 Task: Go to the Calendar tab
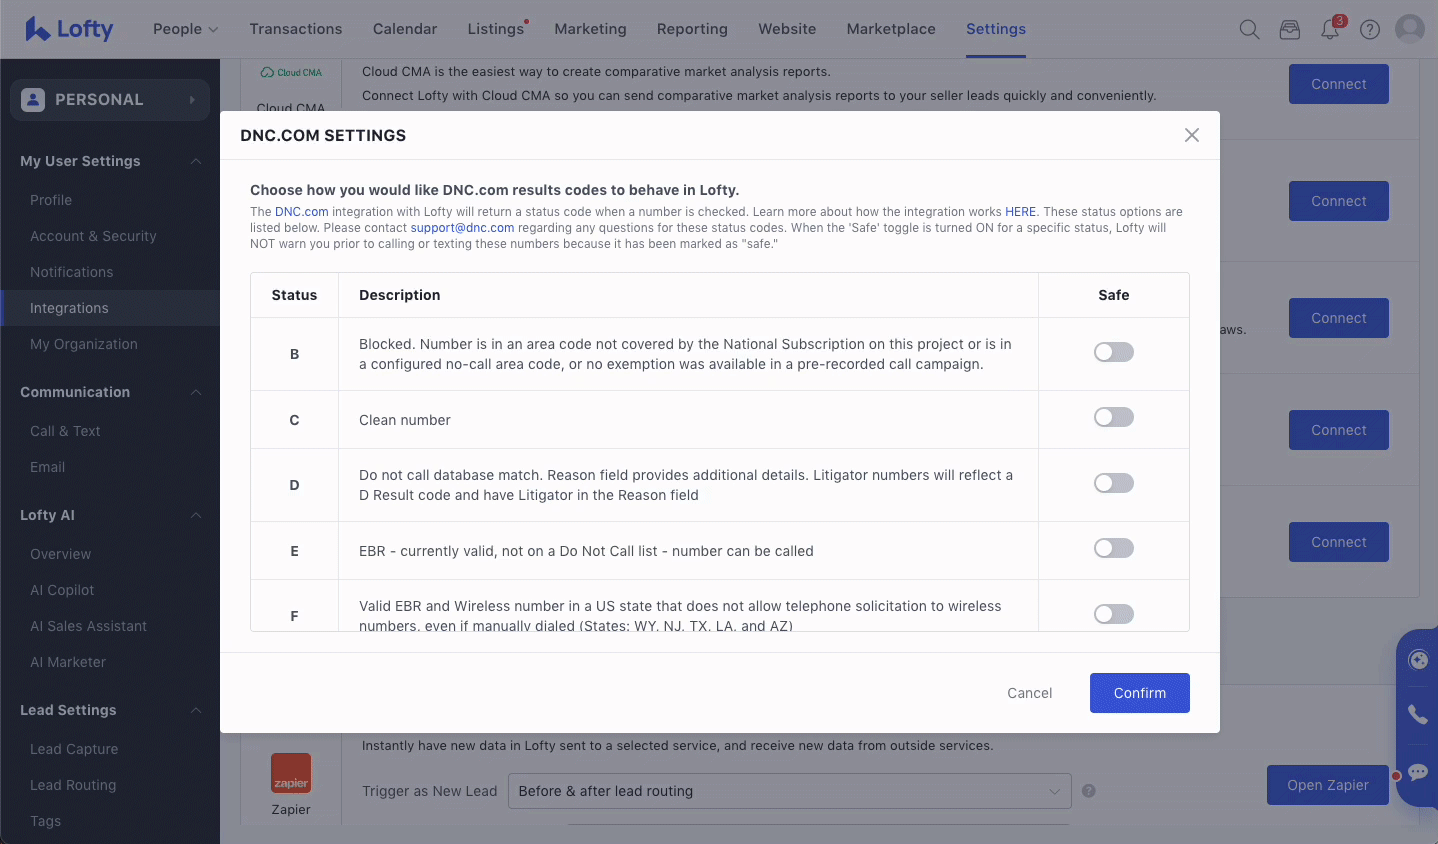[405, 29]
